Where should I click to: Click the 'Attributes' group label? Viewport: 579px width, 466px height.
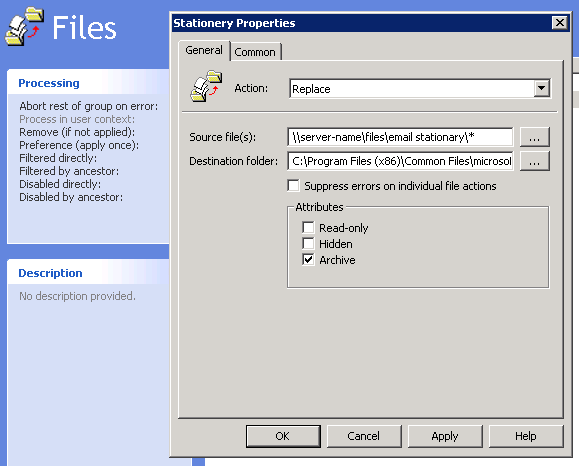pos(319,207)
